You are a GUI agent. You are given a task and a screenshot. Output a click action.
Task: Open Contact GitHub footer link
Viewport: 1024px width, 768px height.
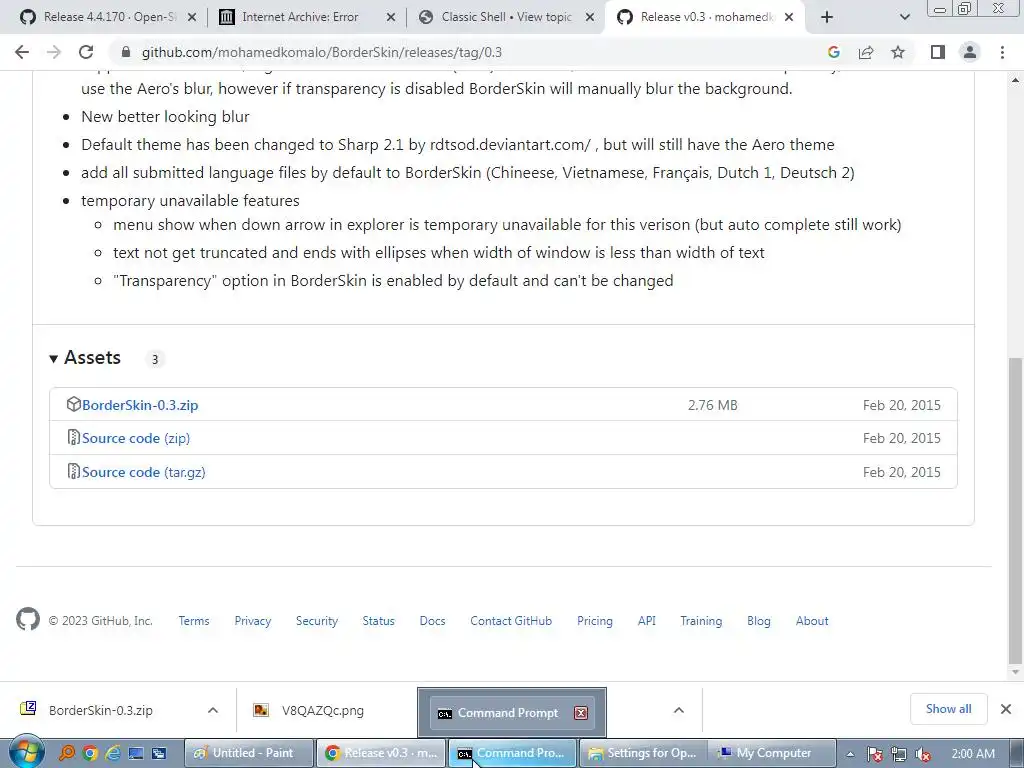pyautogui.click(x=511, y=621)
